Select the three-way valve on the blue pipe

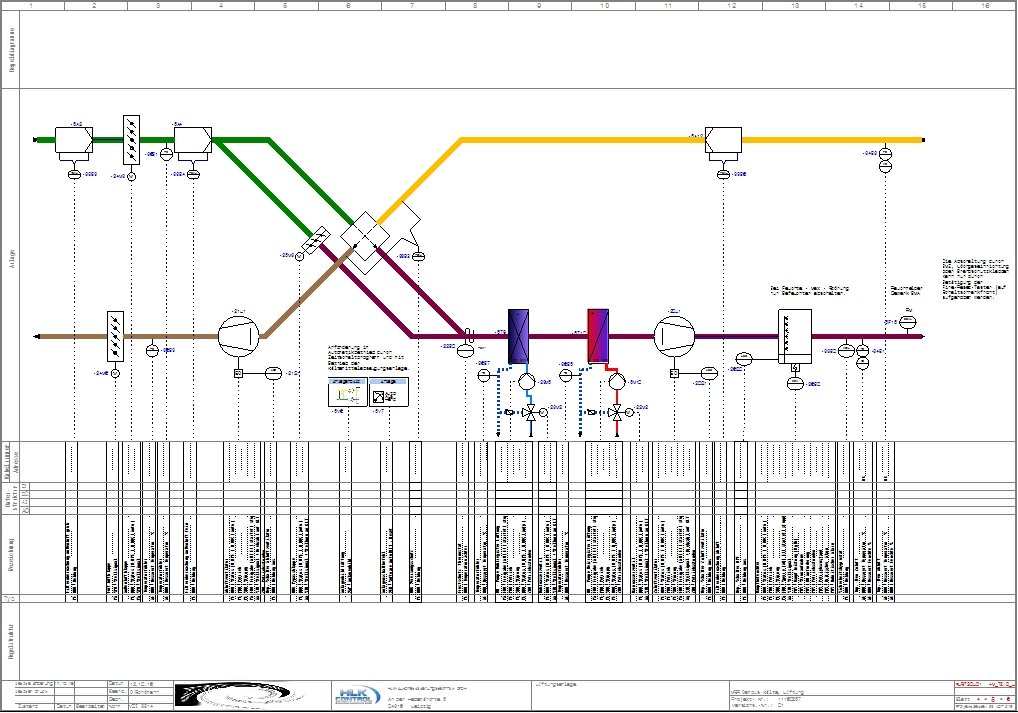531,412
